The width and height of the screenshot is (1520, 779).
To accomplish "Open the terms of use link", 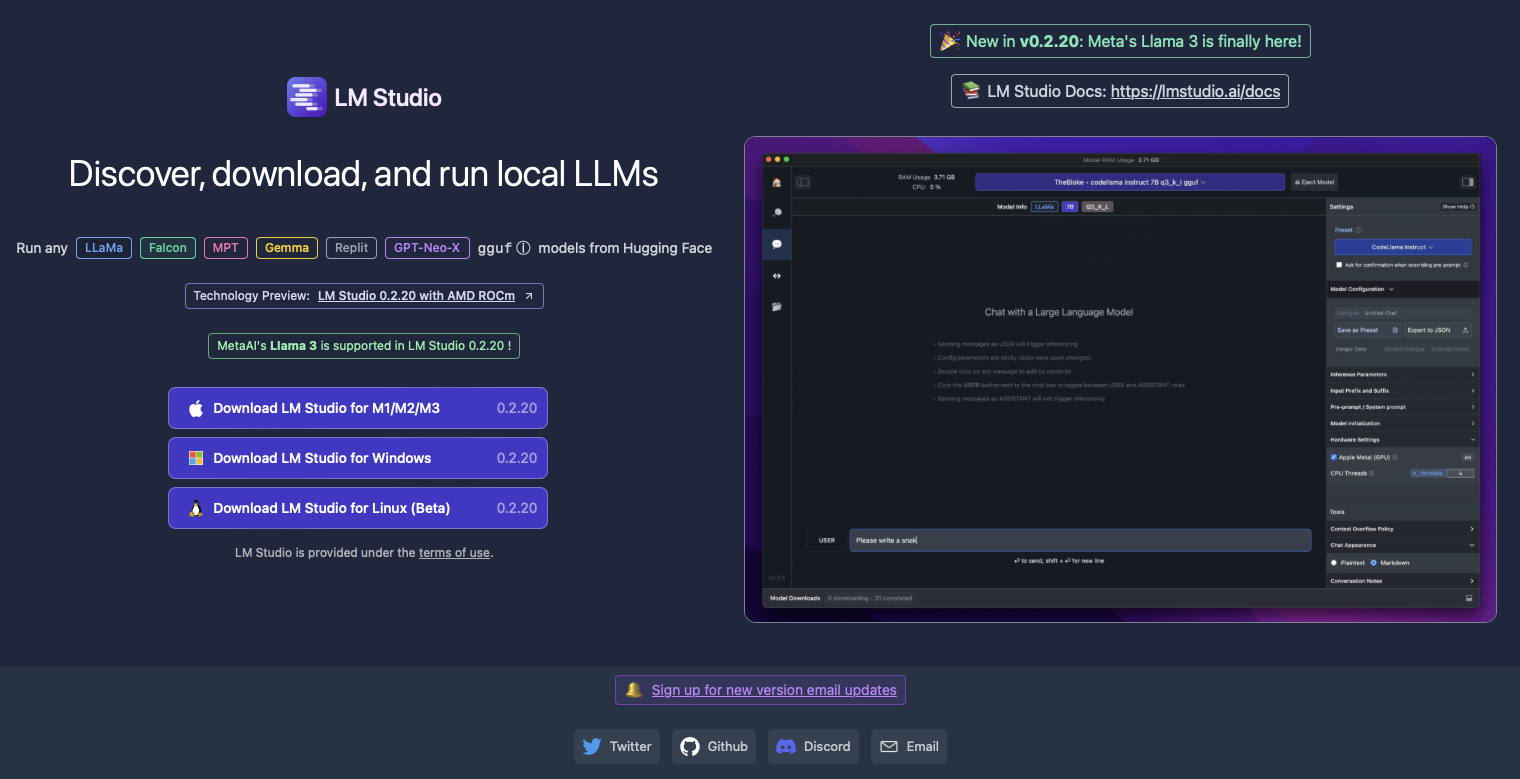I will 454,552.
